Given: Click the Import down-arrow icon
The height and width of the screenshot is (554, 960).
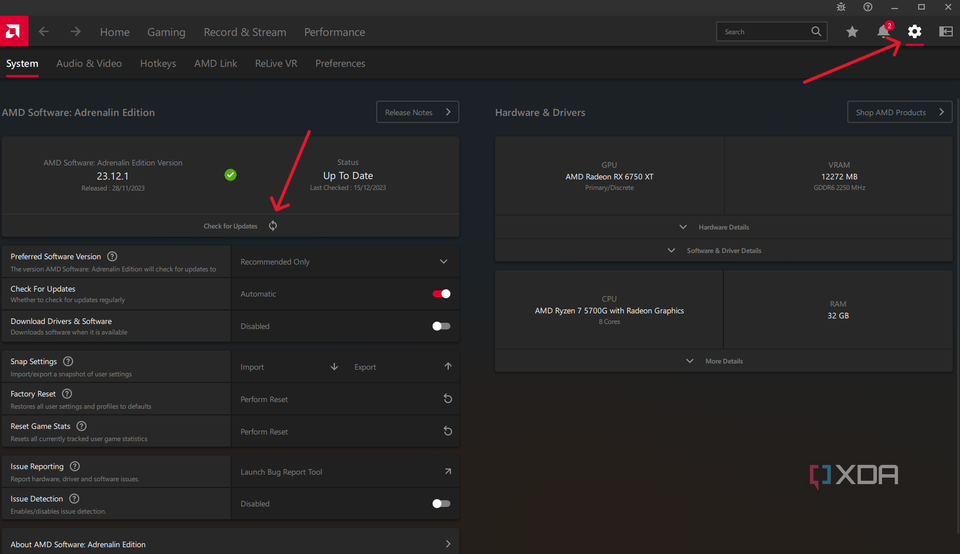Looking at the screenshot, I should [334, 367].
